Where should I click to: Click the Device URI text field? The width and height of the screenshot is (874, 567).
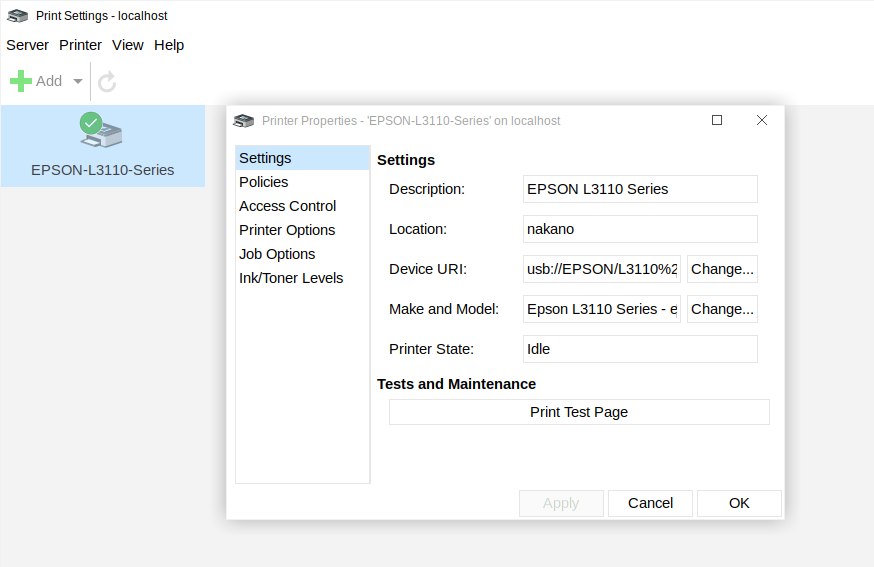(601, 269)
